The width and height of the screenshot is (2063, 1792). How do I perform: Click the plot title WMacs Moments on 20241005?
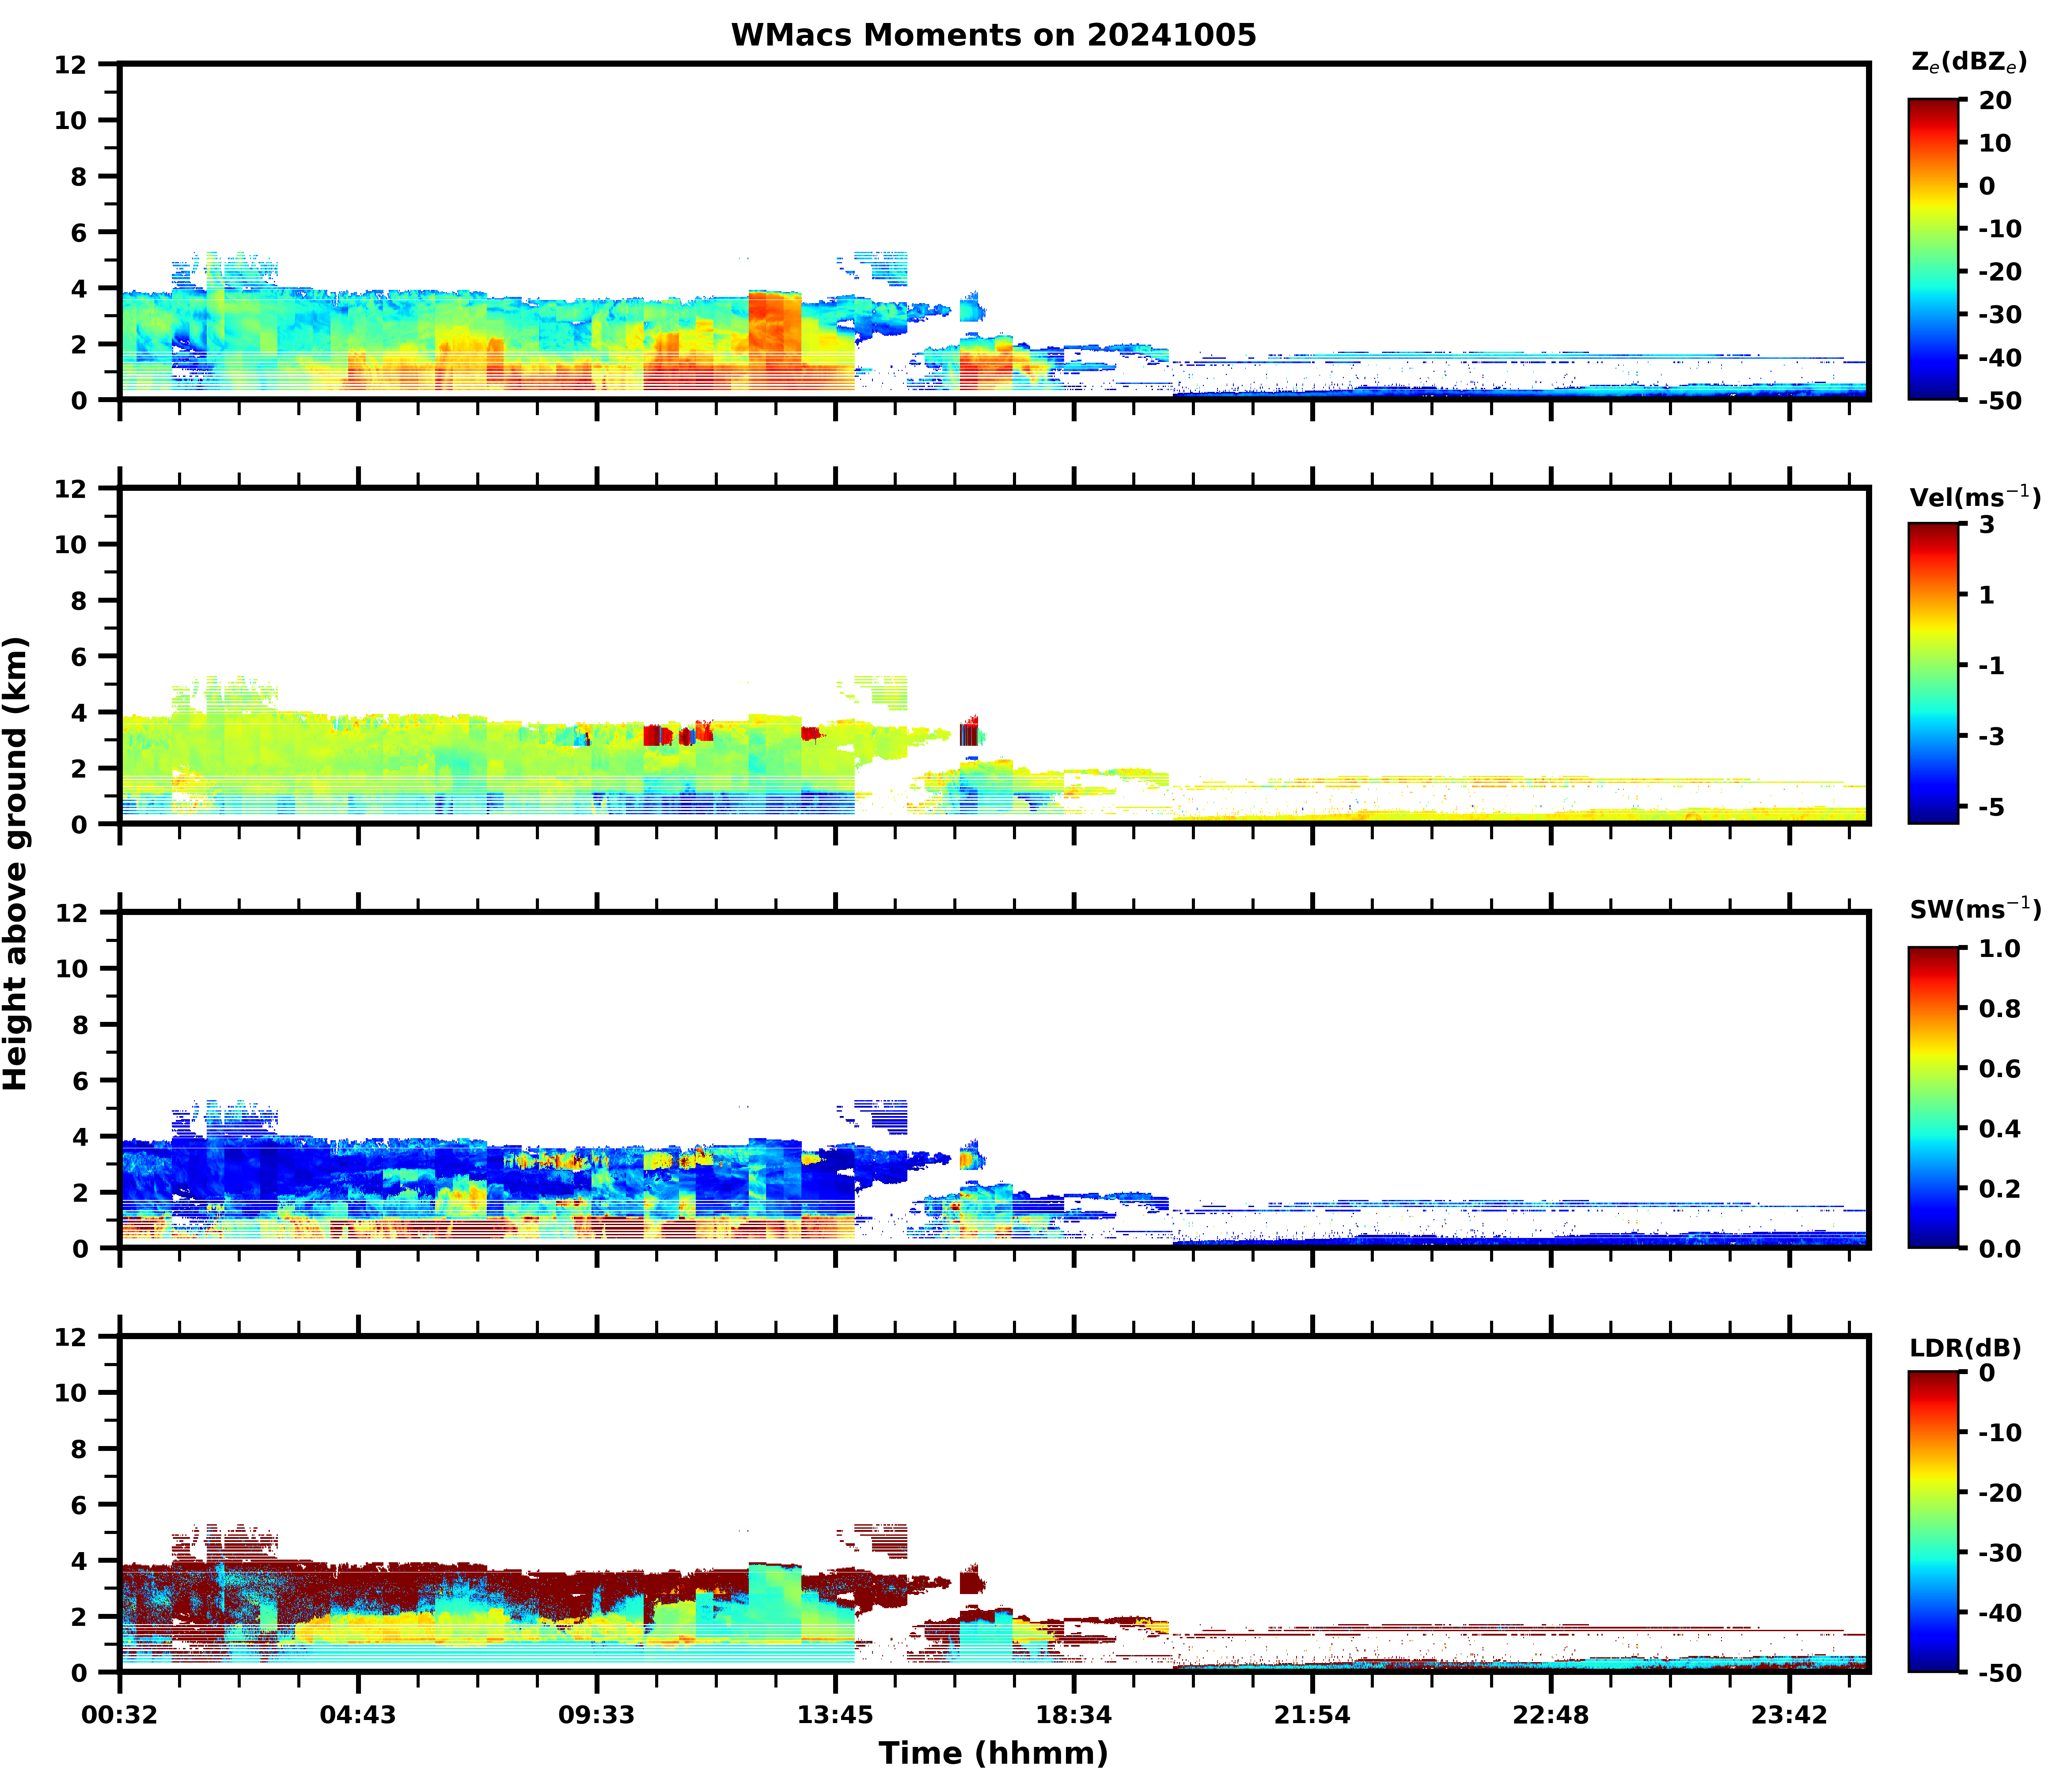993,35
